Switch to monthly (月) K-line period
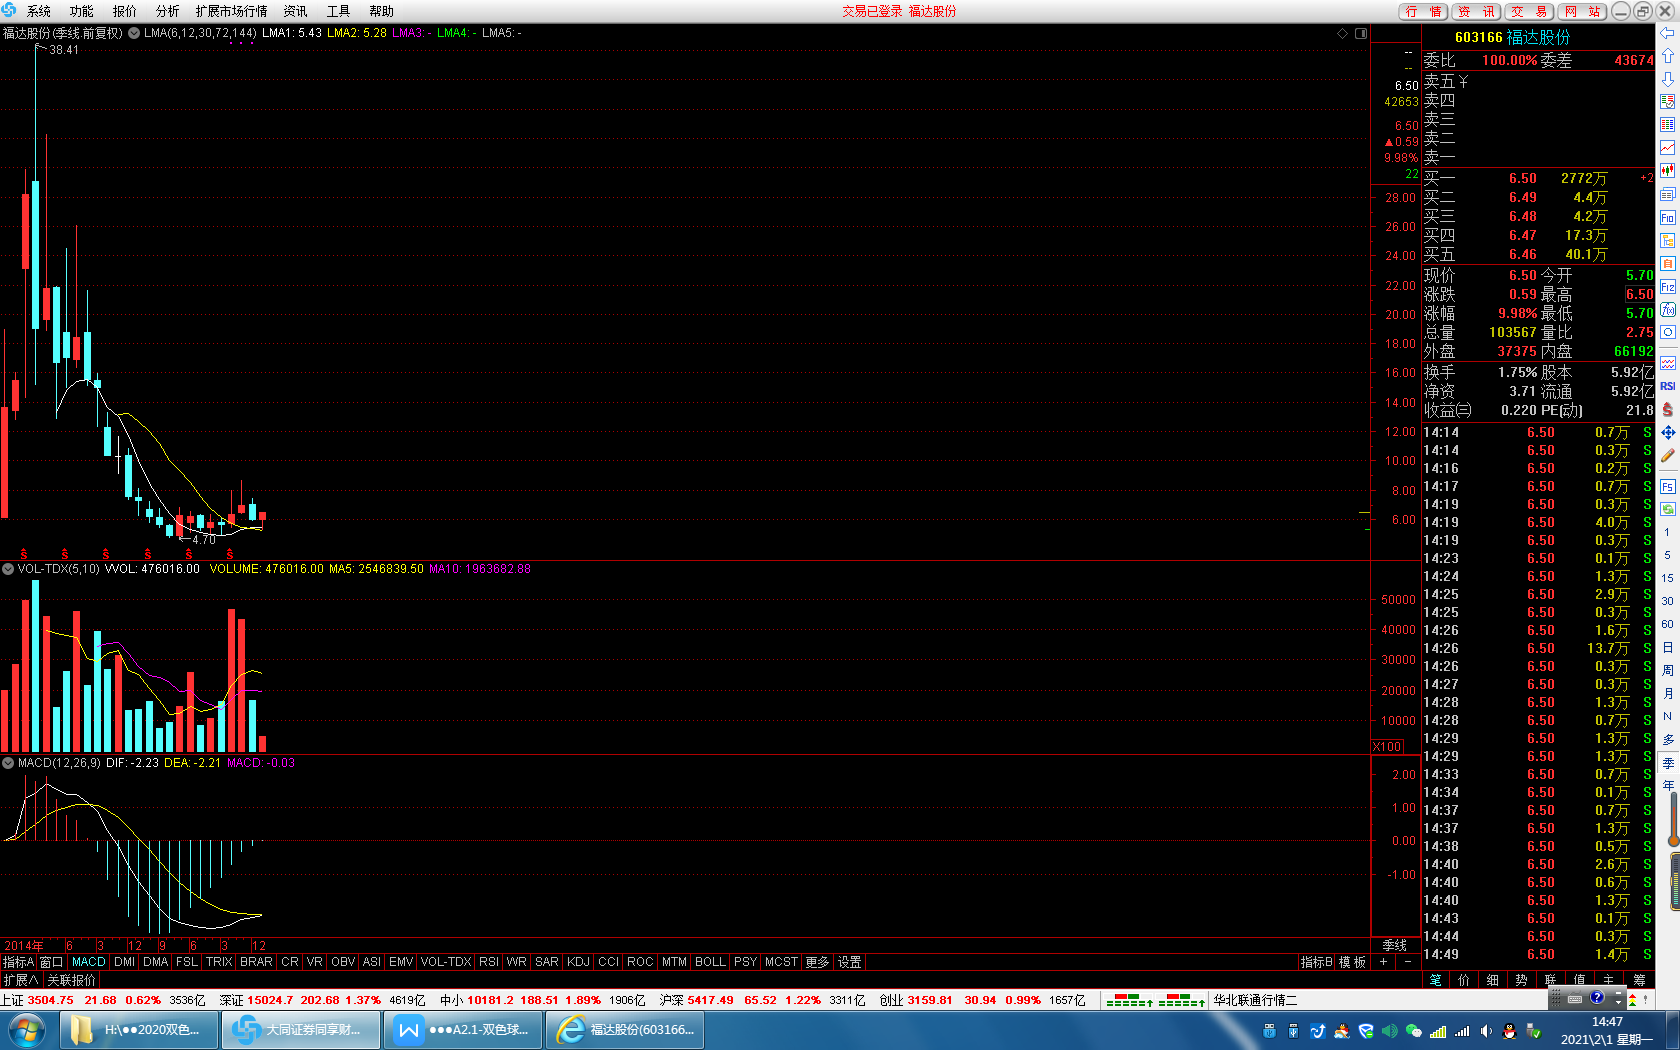 click(x=1667, y=693)
